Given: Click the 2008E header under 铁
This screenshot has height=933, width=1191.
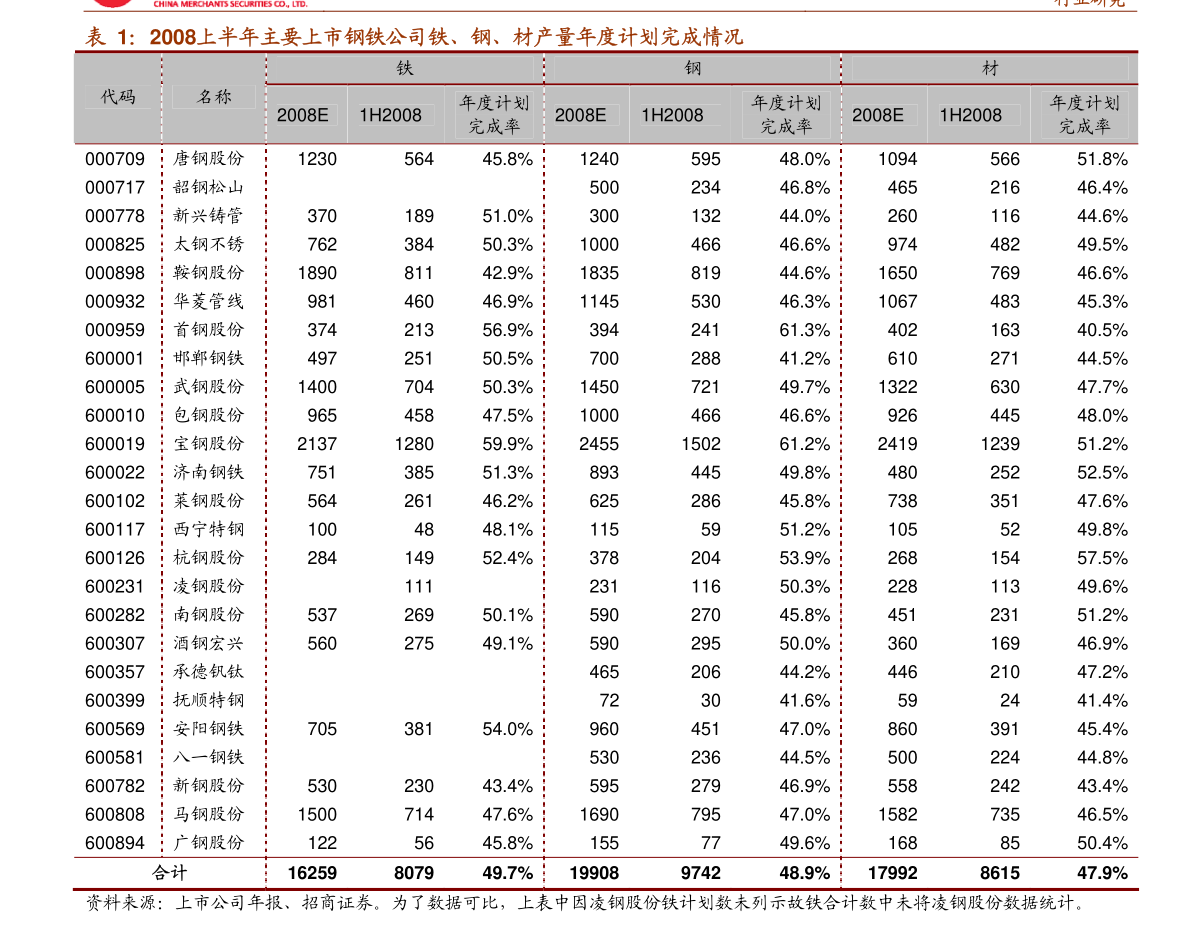Looking at the screenshot, I should (x=302, y=115).
